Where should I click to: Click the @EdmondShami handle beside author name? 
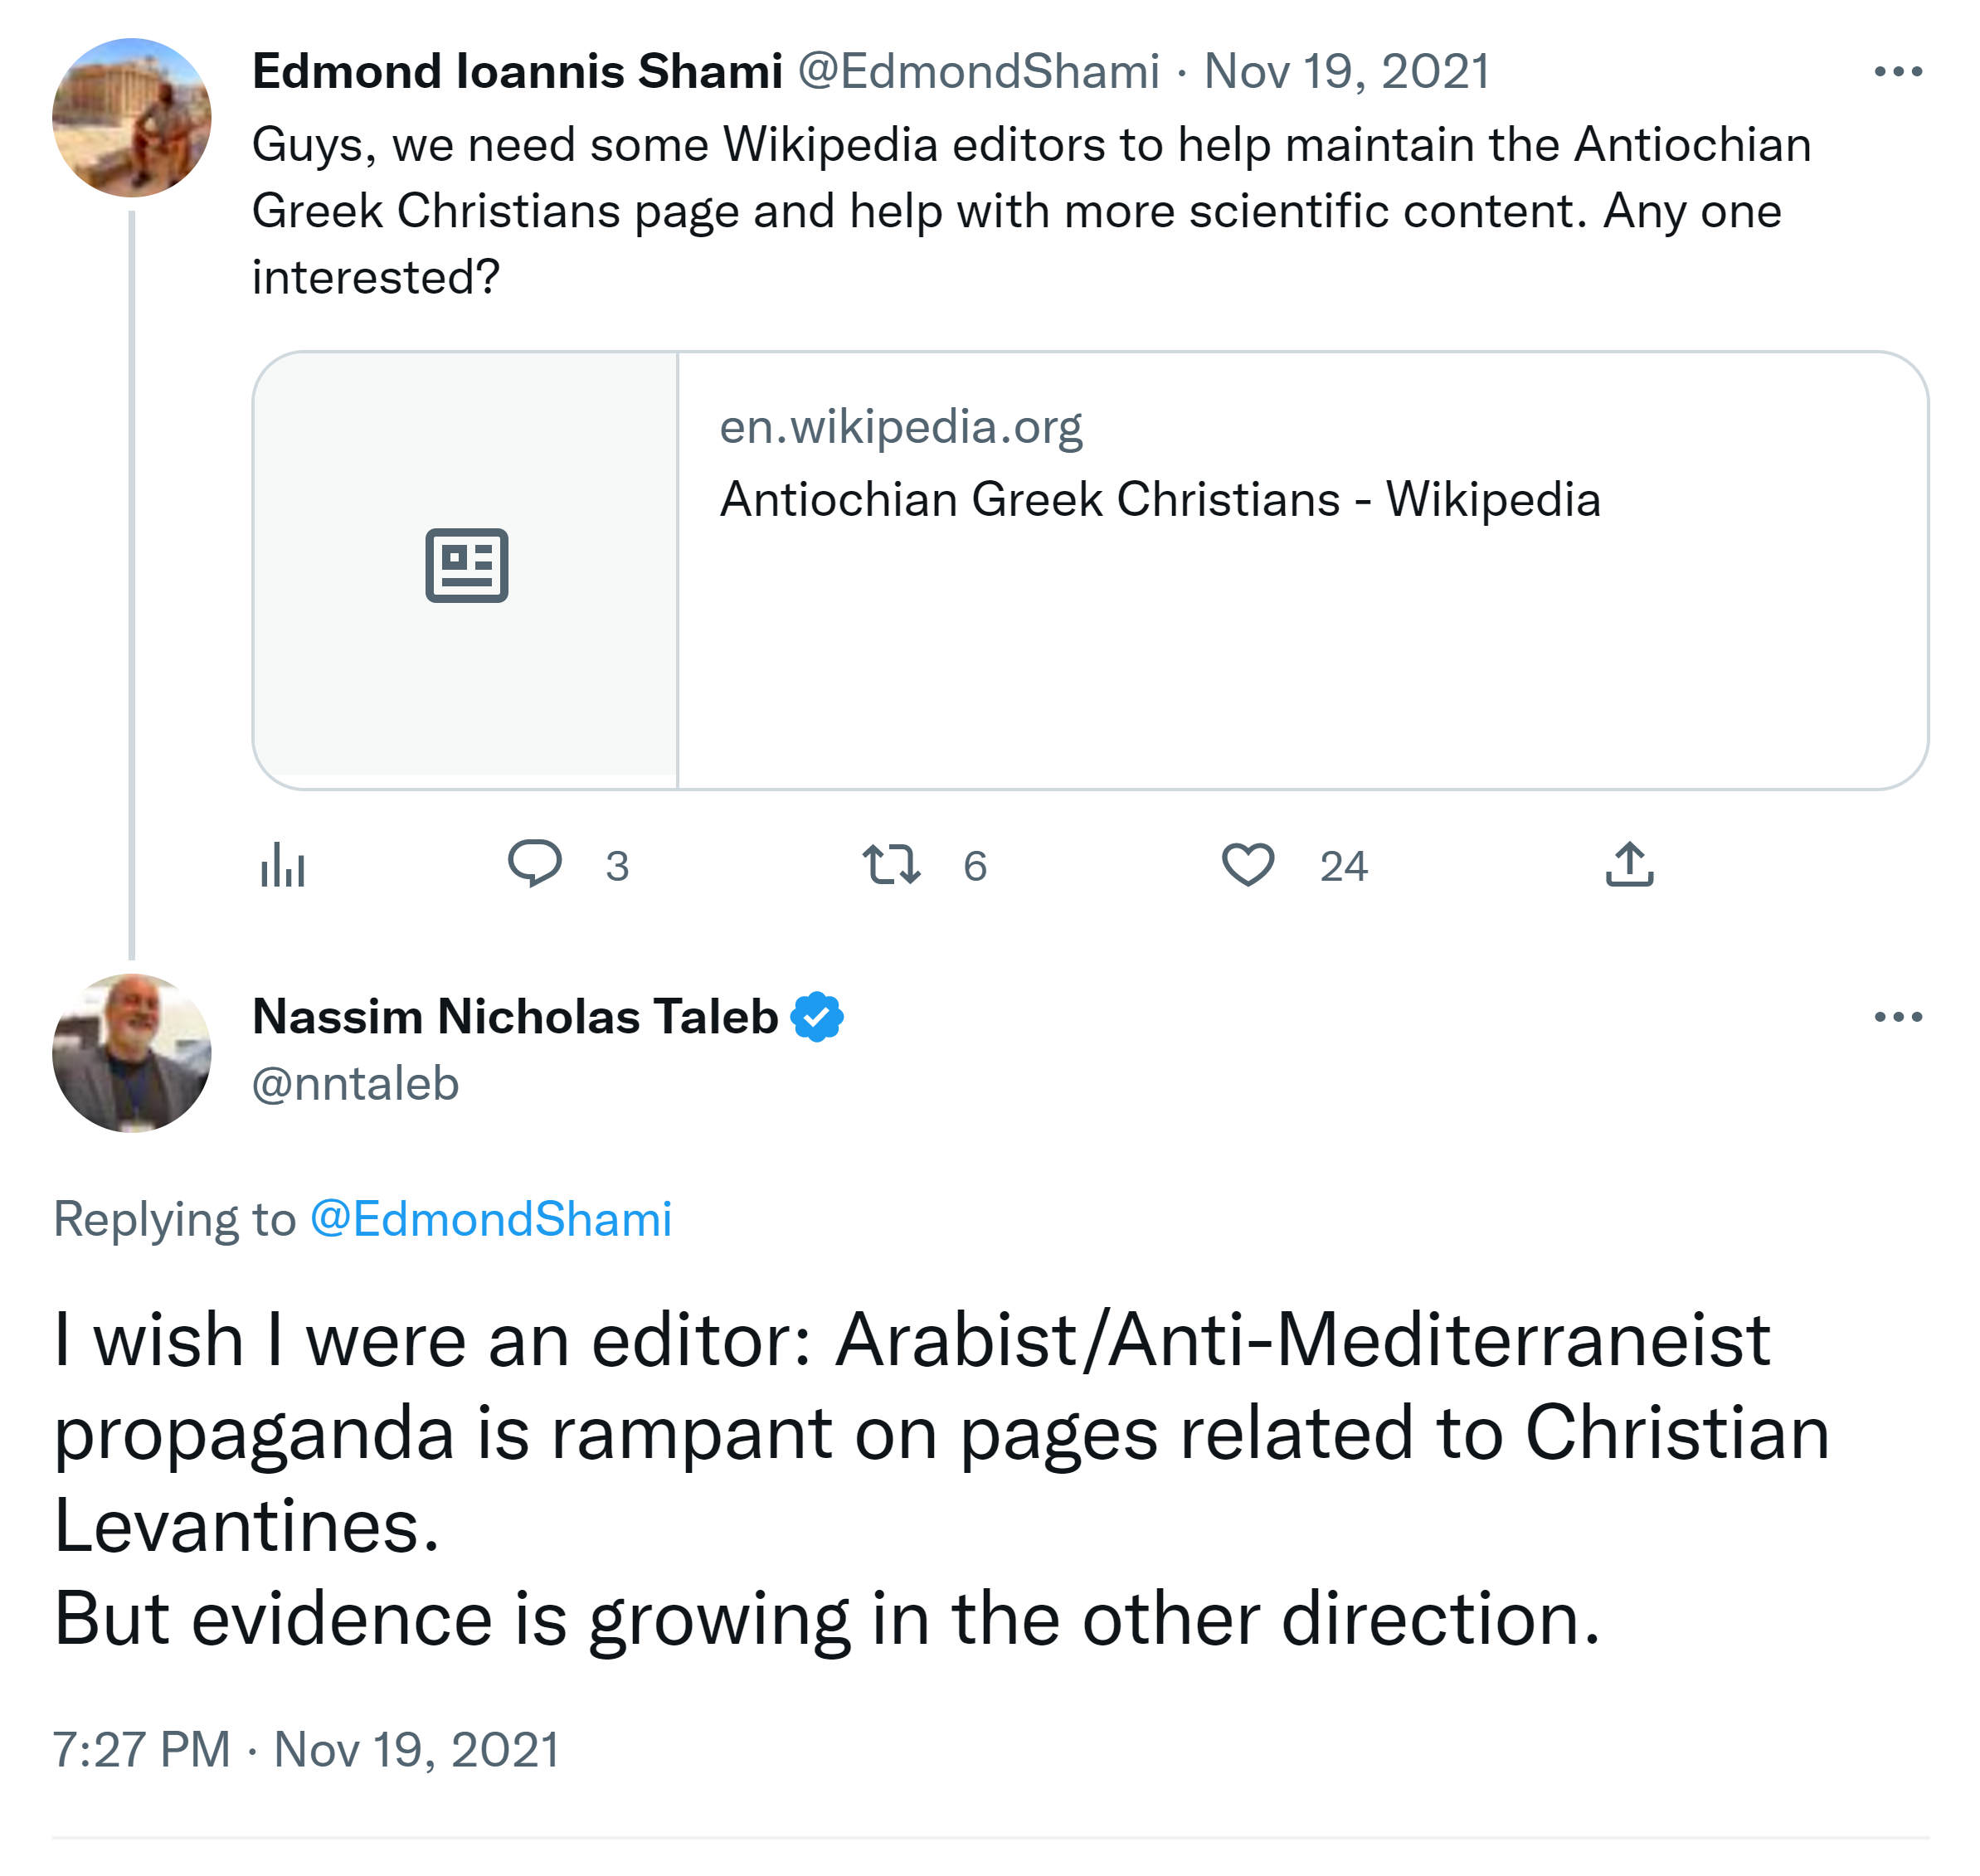[978, 72]
